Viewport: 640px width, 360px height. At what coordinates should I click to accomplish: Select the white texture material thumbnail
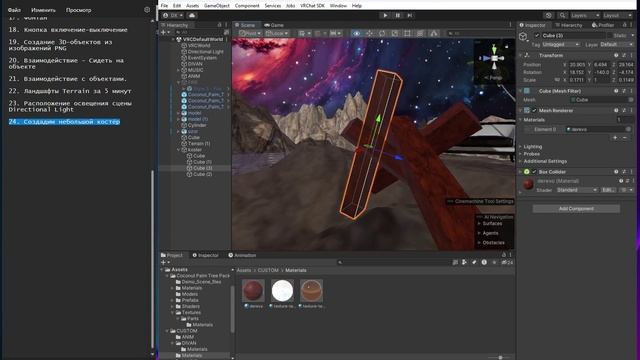pyautogui.click(x=282, y=290)
